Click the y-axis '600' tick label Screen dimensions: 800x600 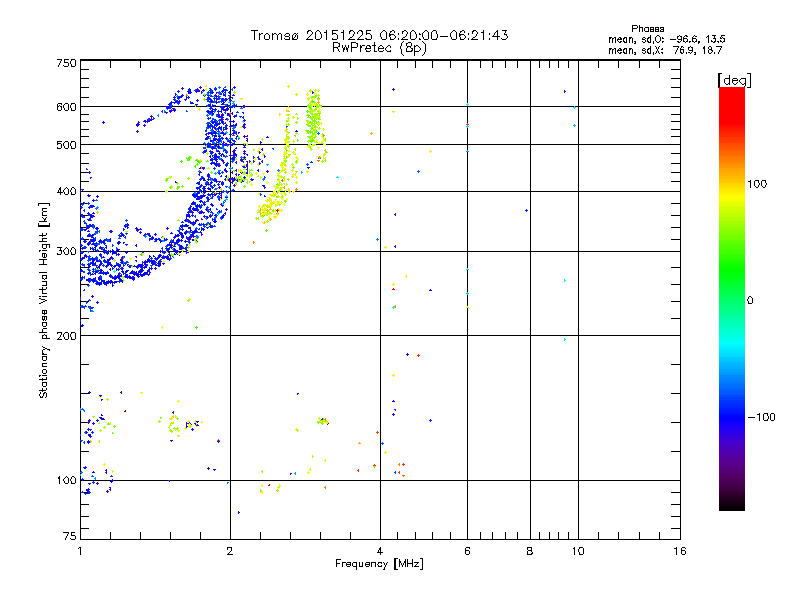[x=66, y=107]
